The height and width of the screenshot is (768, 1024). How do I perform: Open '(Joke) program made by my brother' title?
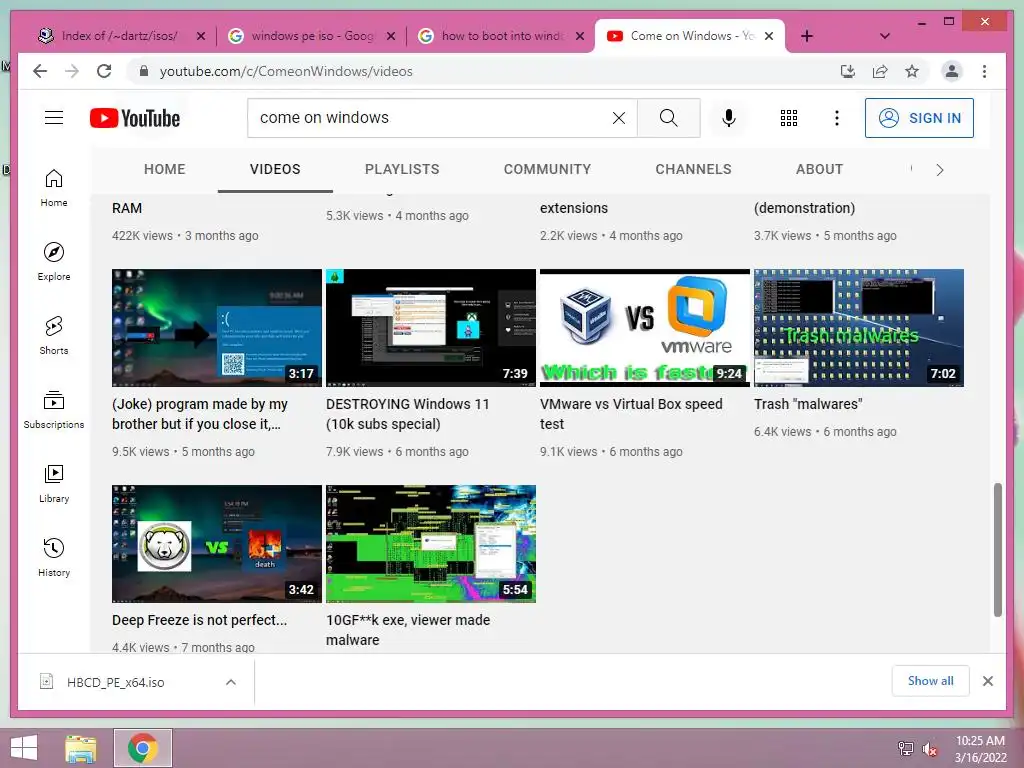(x=200, y=414)
